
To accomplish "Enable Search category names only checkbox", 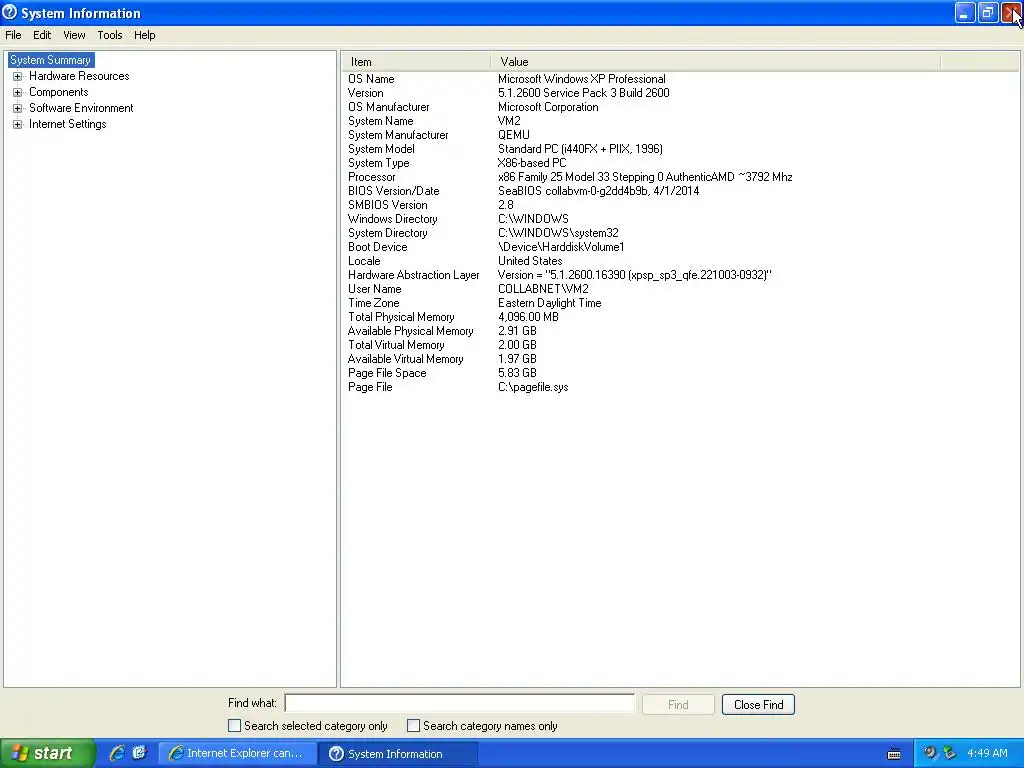I will (x=413, y=726).
